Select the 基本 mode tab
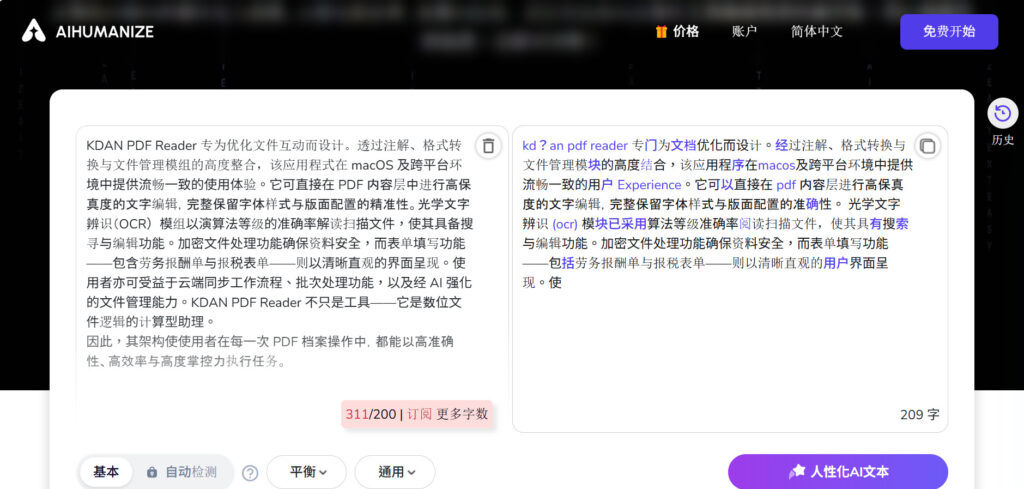This screenshot has width=1024, height=489. tap(106, 472)
